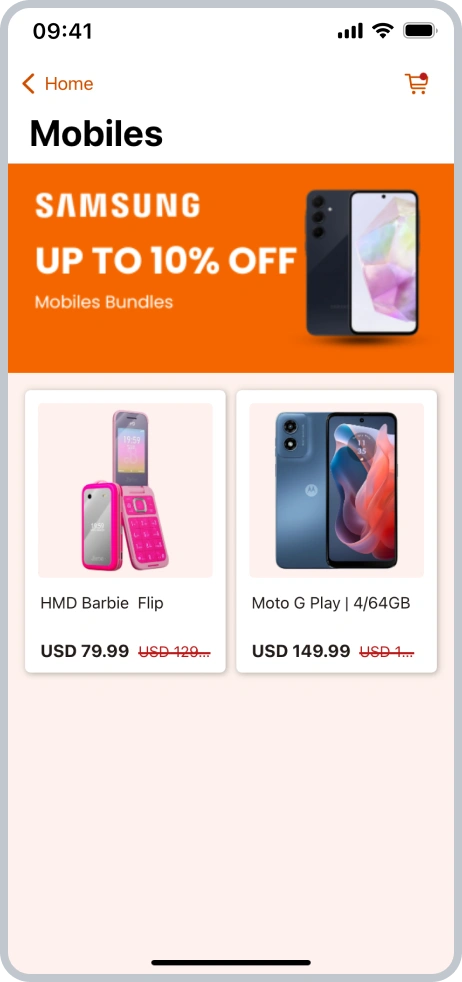The height and width of the screenshot is (982, 462).
Task: Tap the Mobiles page heading
Action: coord(96,133)
